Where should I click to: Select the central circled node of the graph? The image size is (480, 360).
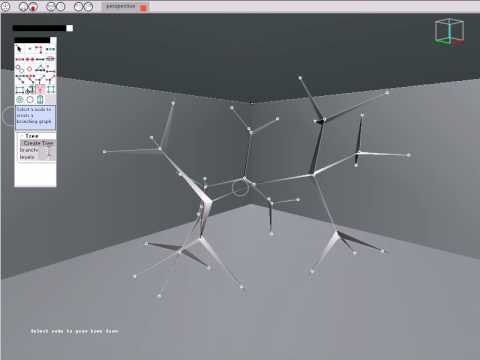pos(240,188)
